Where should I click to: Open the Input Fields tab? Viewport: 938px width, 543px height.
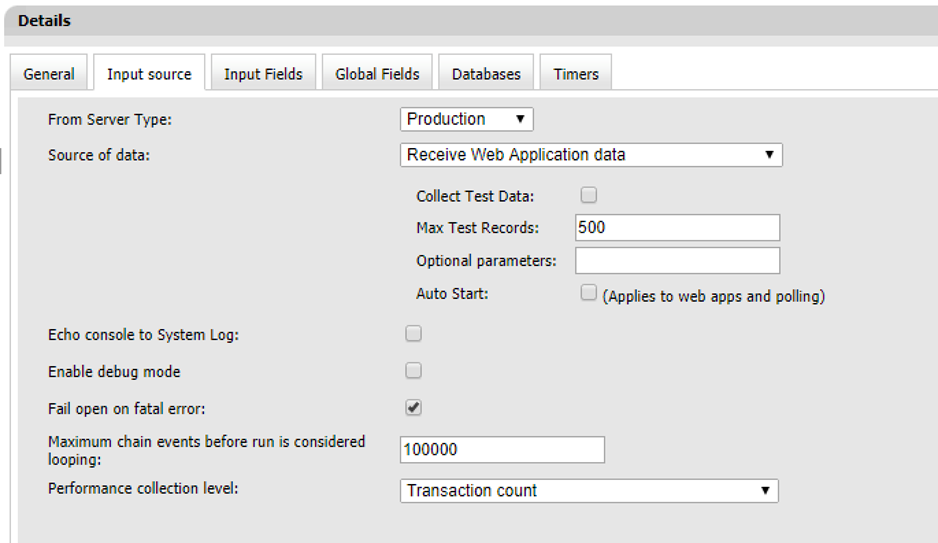pyautogui.click(x=263, y=74)
